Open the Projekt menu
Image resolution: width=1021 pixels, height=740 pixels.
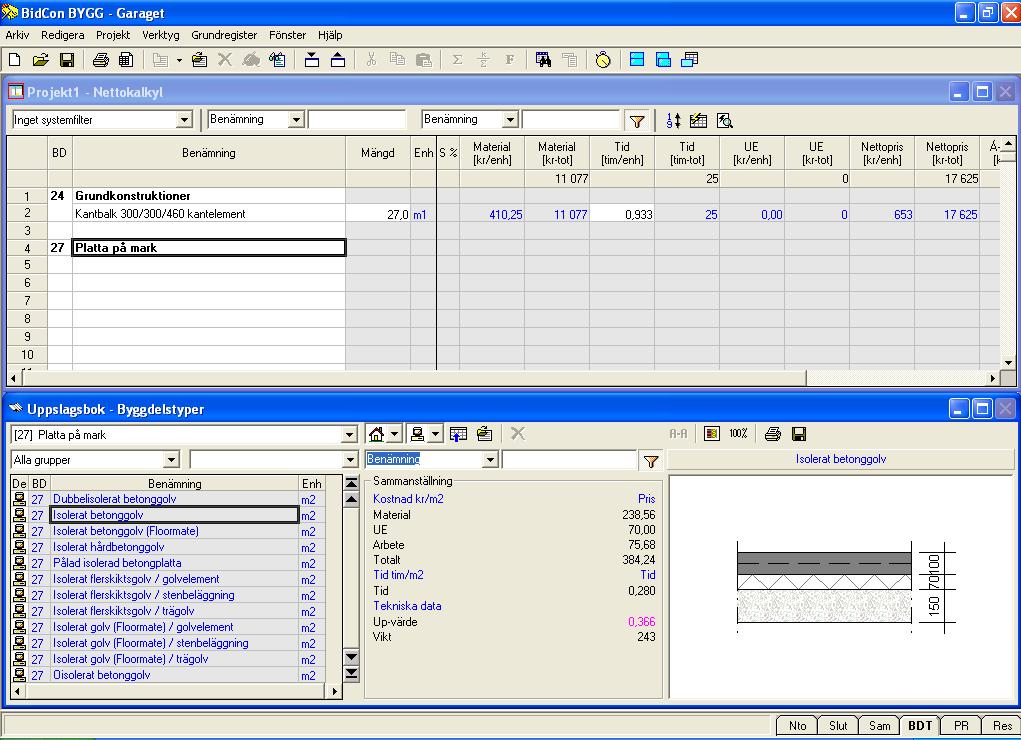click(113, 35)
